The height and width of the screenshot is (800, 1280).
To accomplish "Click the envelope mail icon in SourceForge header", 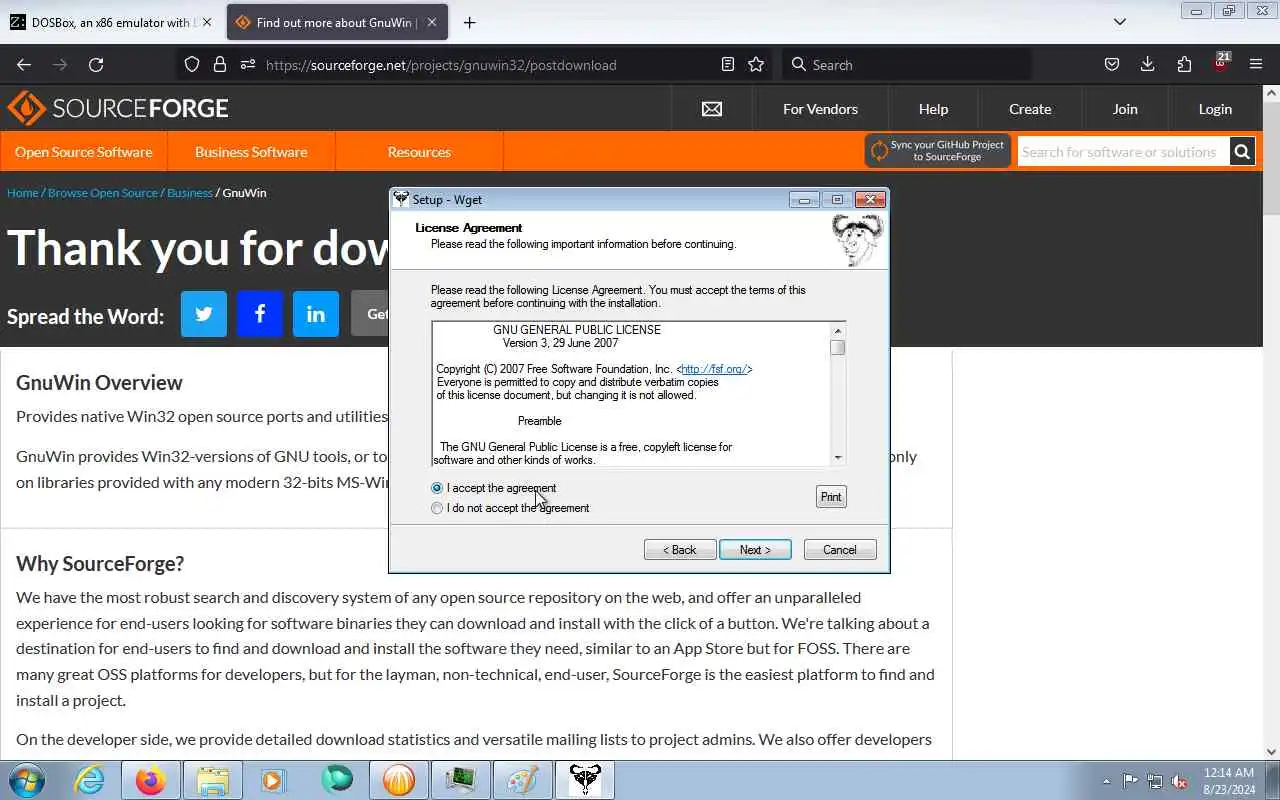I will (712, 109).
